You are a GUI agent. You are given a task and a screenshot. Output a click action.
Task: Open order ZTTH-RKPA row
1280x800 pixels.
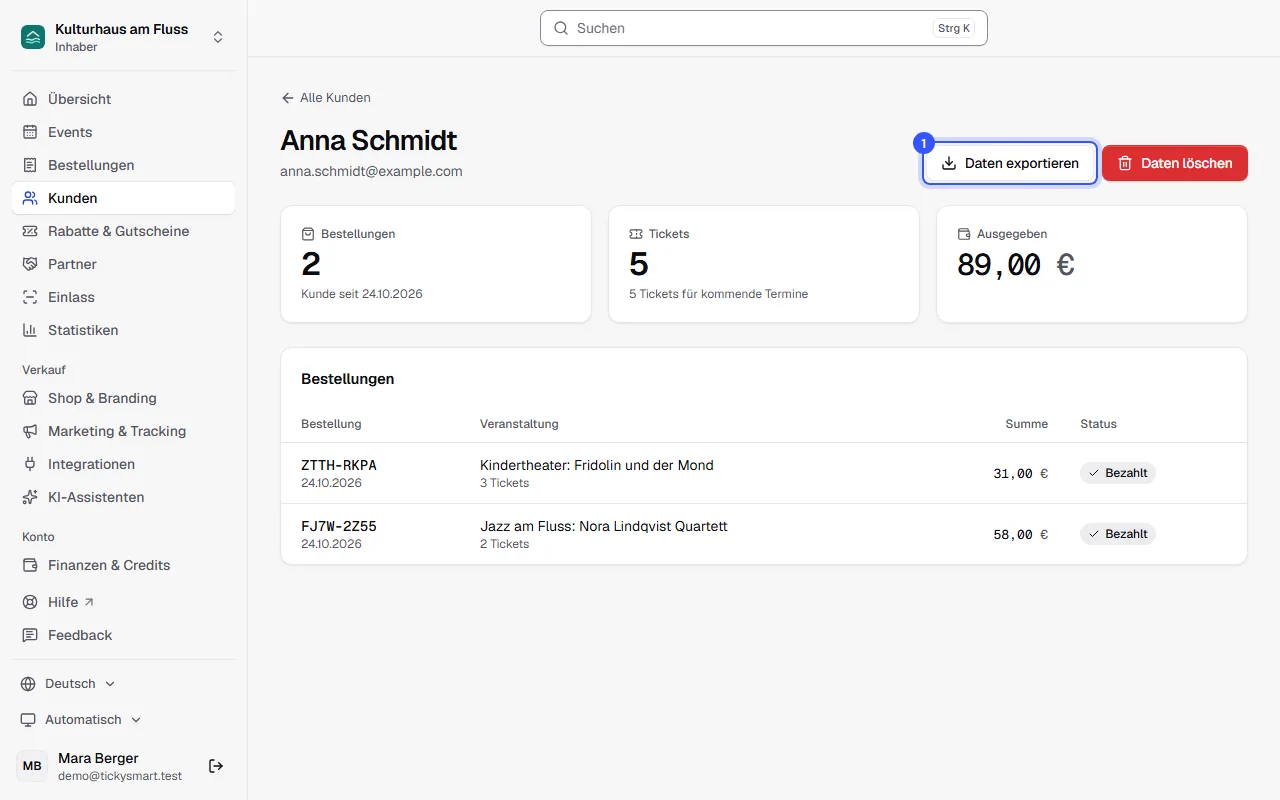764,473
